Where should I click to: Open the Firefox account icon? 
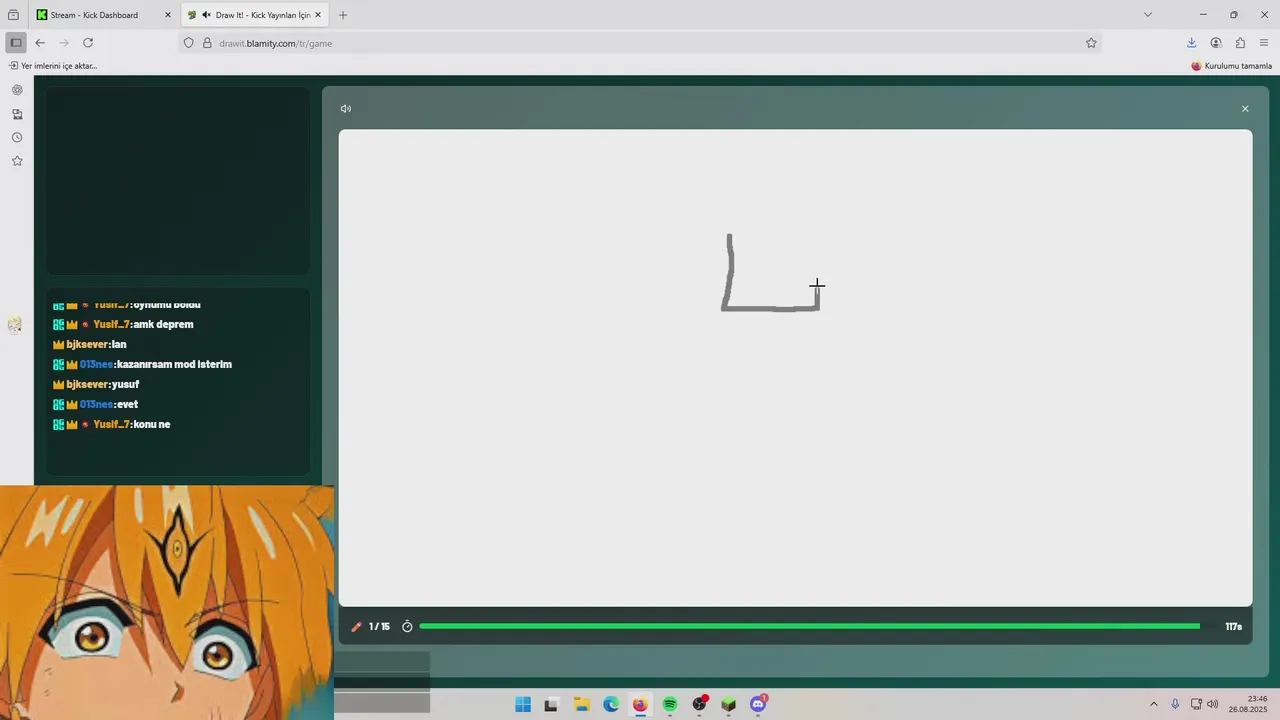click(1216, 43)
